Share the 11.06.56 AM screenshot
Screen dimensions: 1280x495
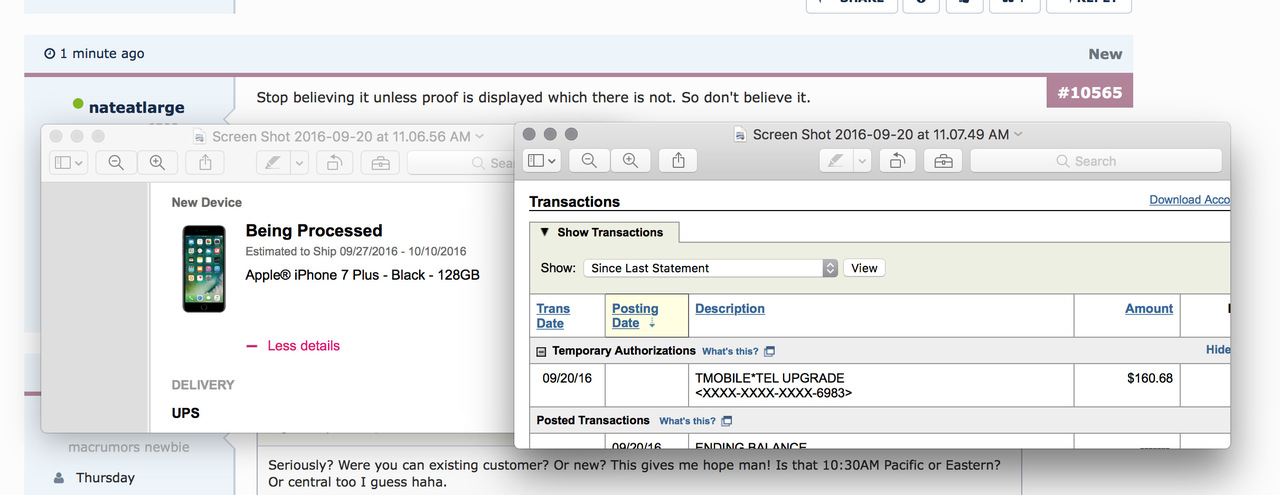(x=205, y=163)
